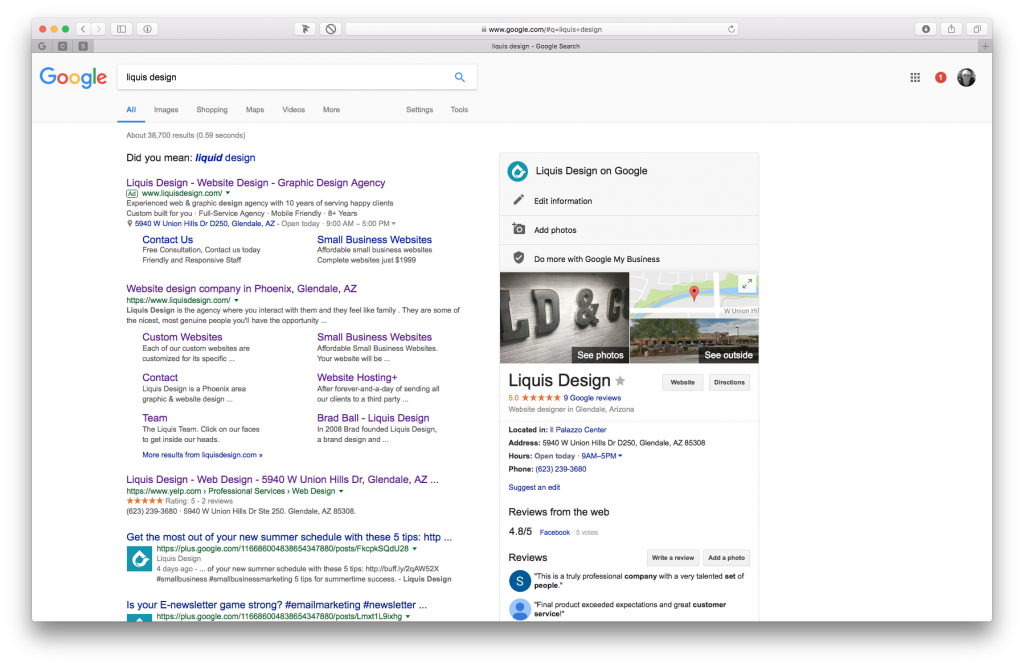
Task: Click the liquid design suggestion link
Action: (x=225, y=157)
